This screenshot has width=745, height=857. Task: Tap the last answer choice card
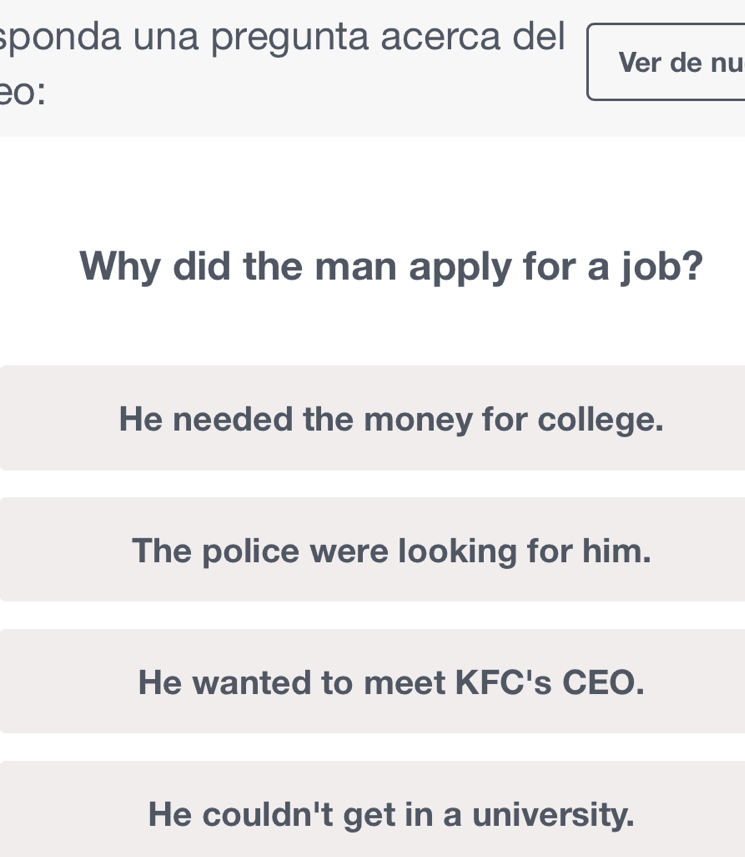(390, 814)
